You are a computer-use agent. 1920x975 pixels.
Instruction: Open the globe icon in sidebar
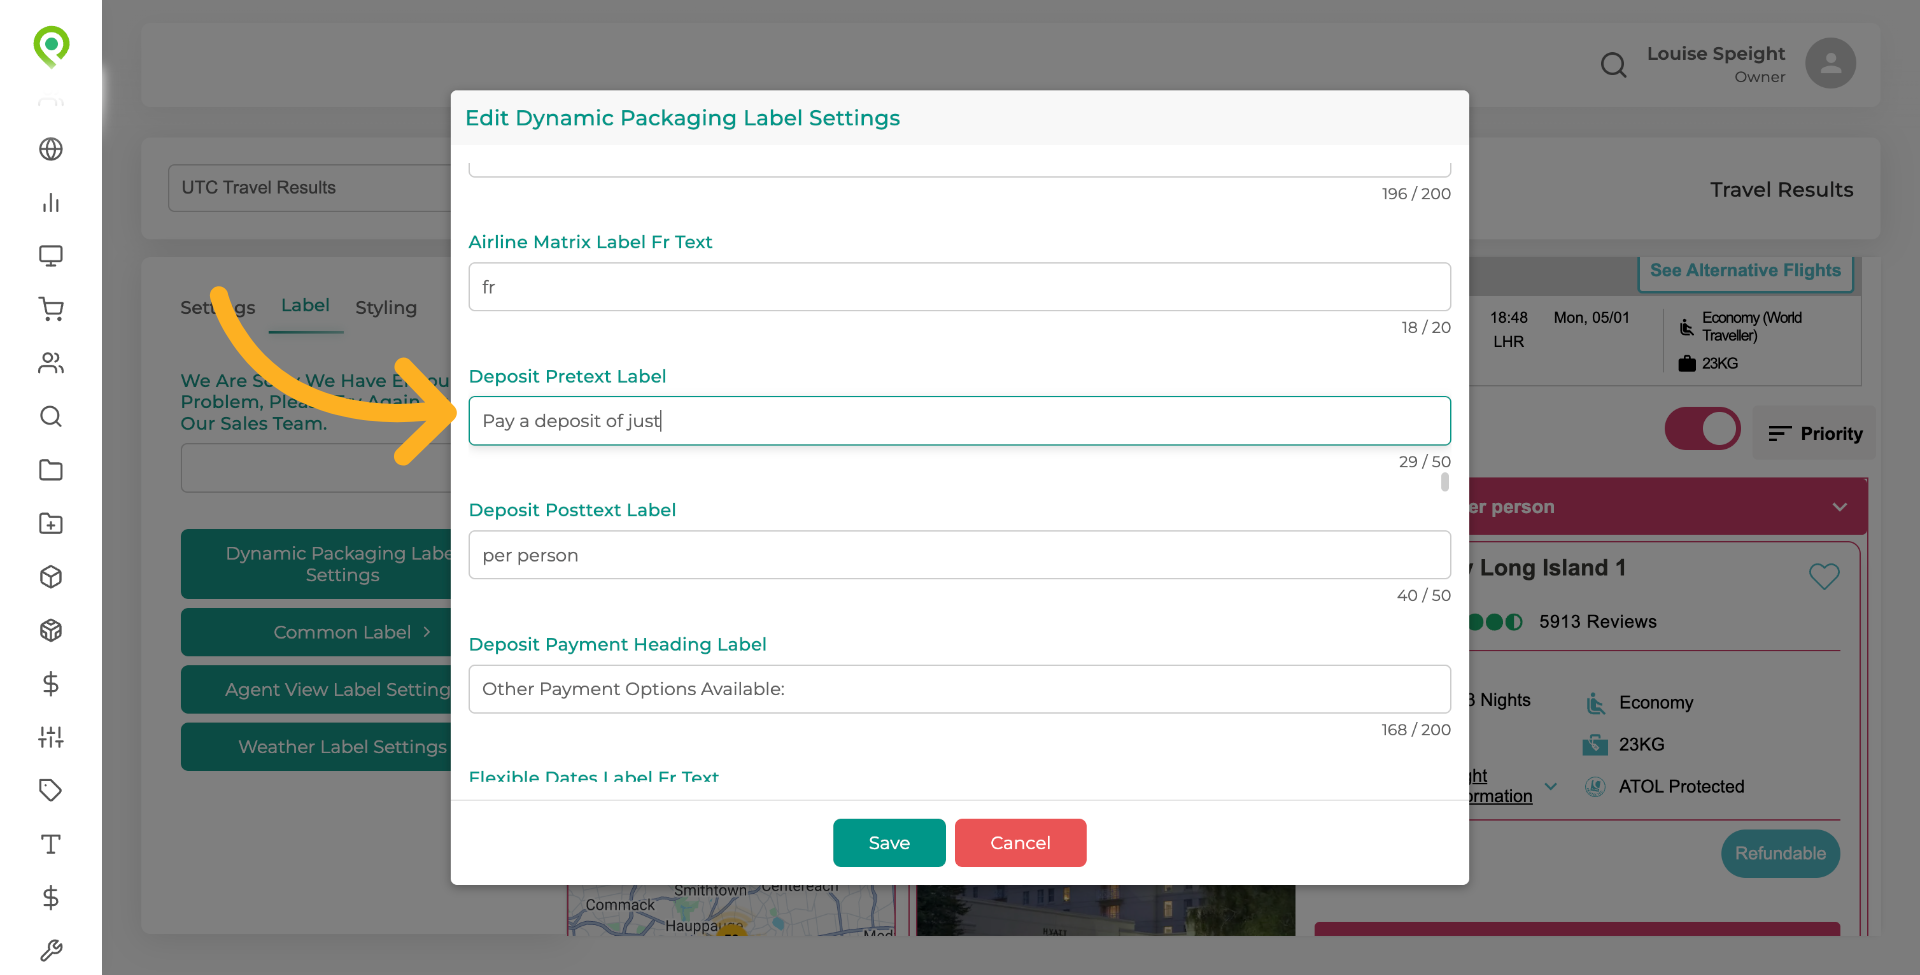pyautogui.click(x=51, y=149)
